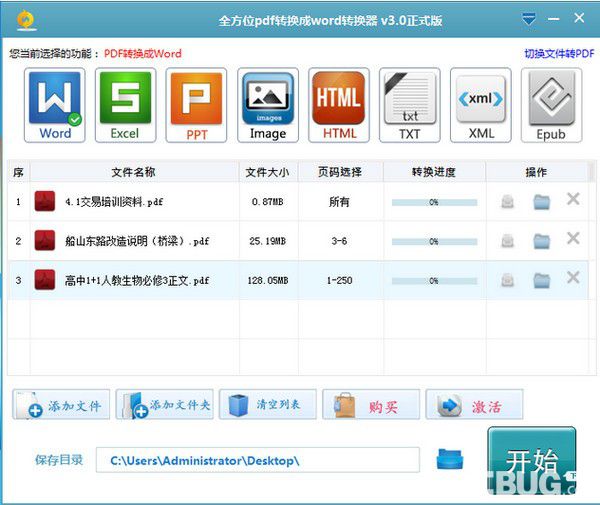600x505 pixels.
Task: Open converted file for 4.1交易培训资料.pdf
Action: click(x=507, y=202)
